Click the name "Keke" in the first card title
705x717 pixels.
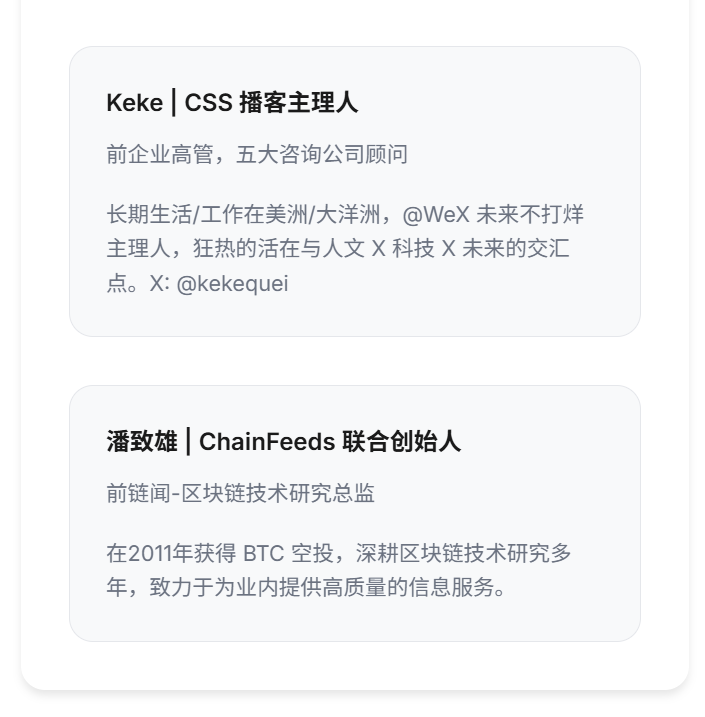pyautogui.click(x=134, y=102)
